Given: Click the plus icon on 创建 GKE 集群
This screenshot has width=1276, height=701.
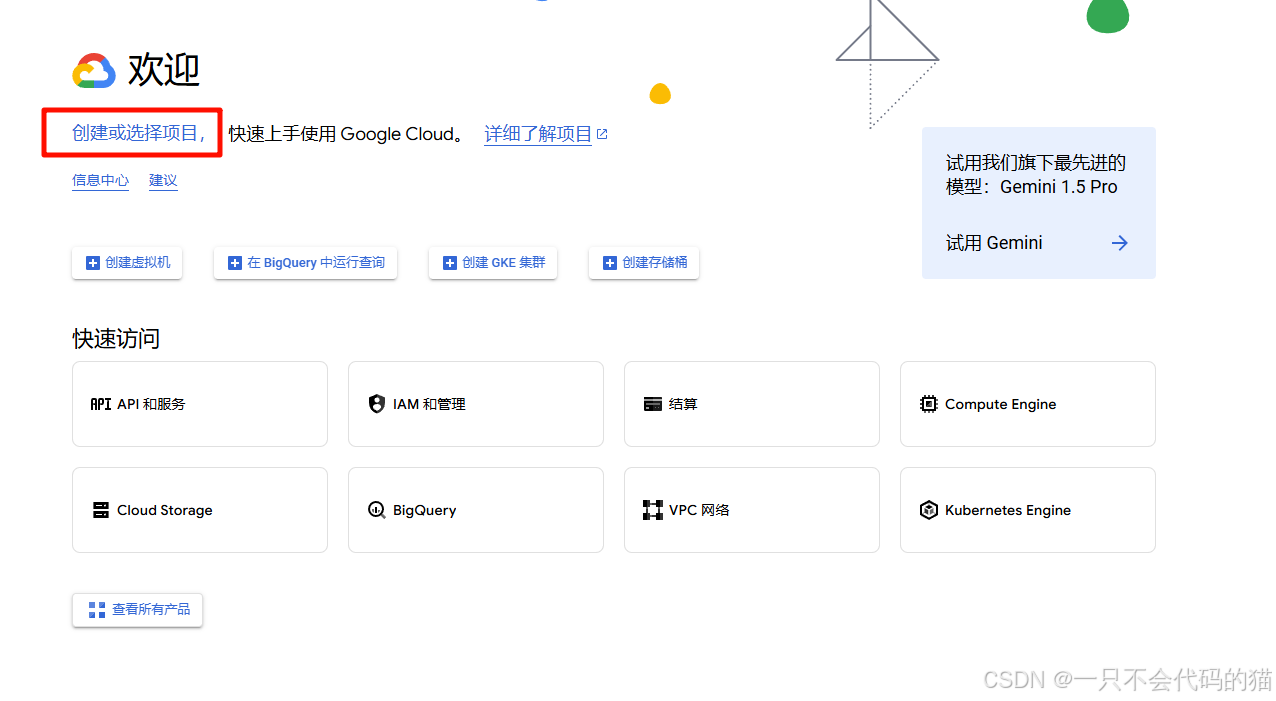Looking at the screenshot, I should click(x=450, y=263).
